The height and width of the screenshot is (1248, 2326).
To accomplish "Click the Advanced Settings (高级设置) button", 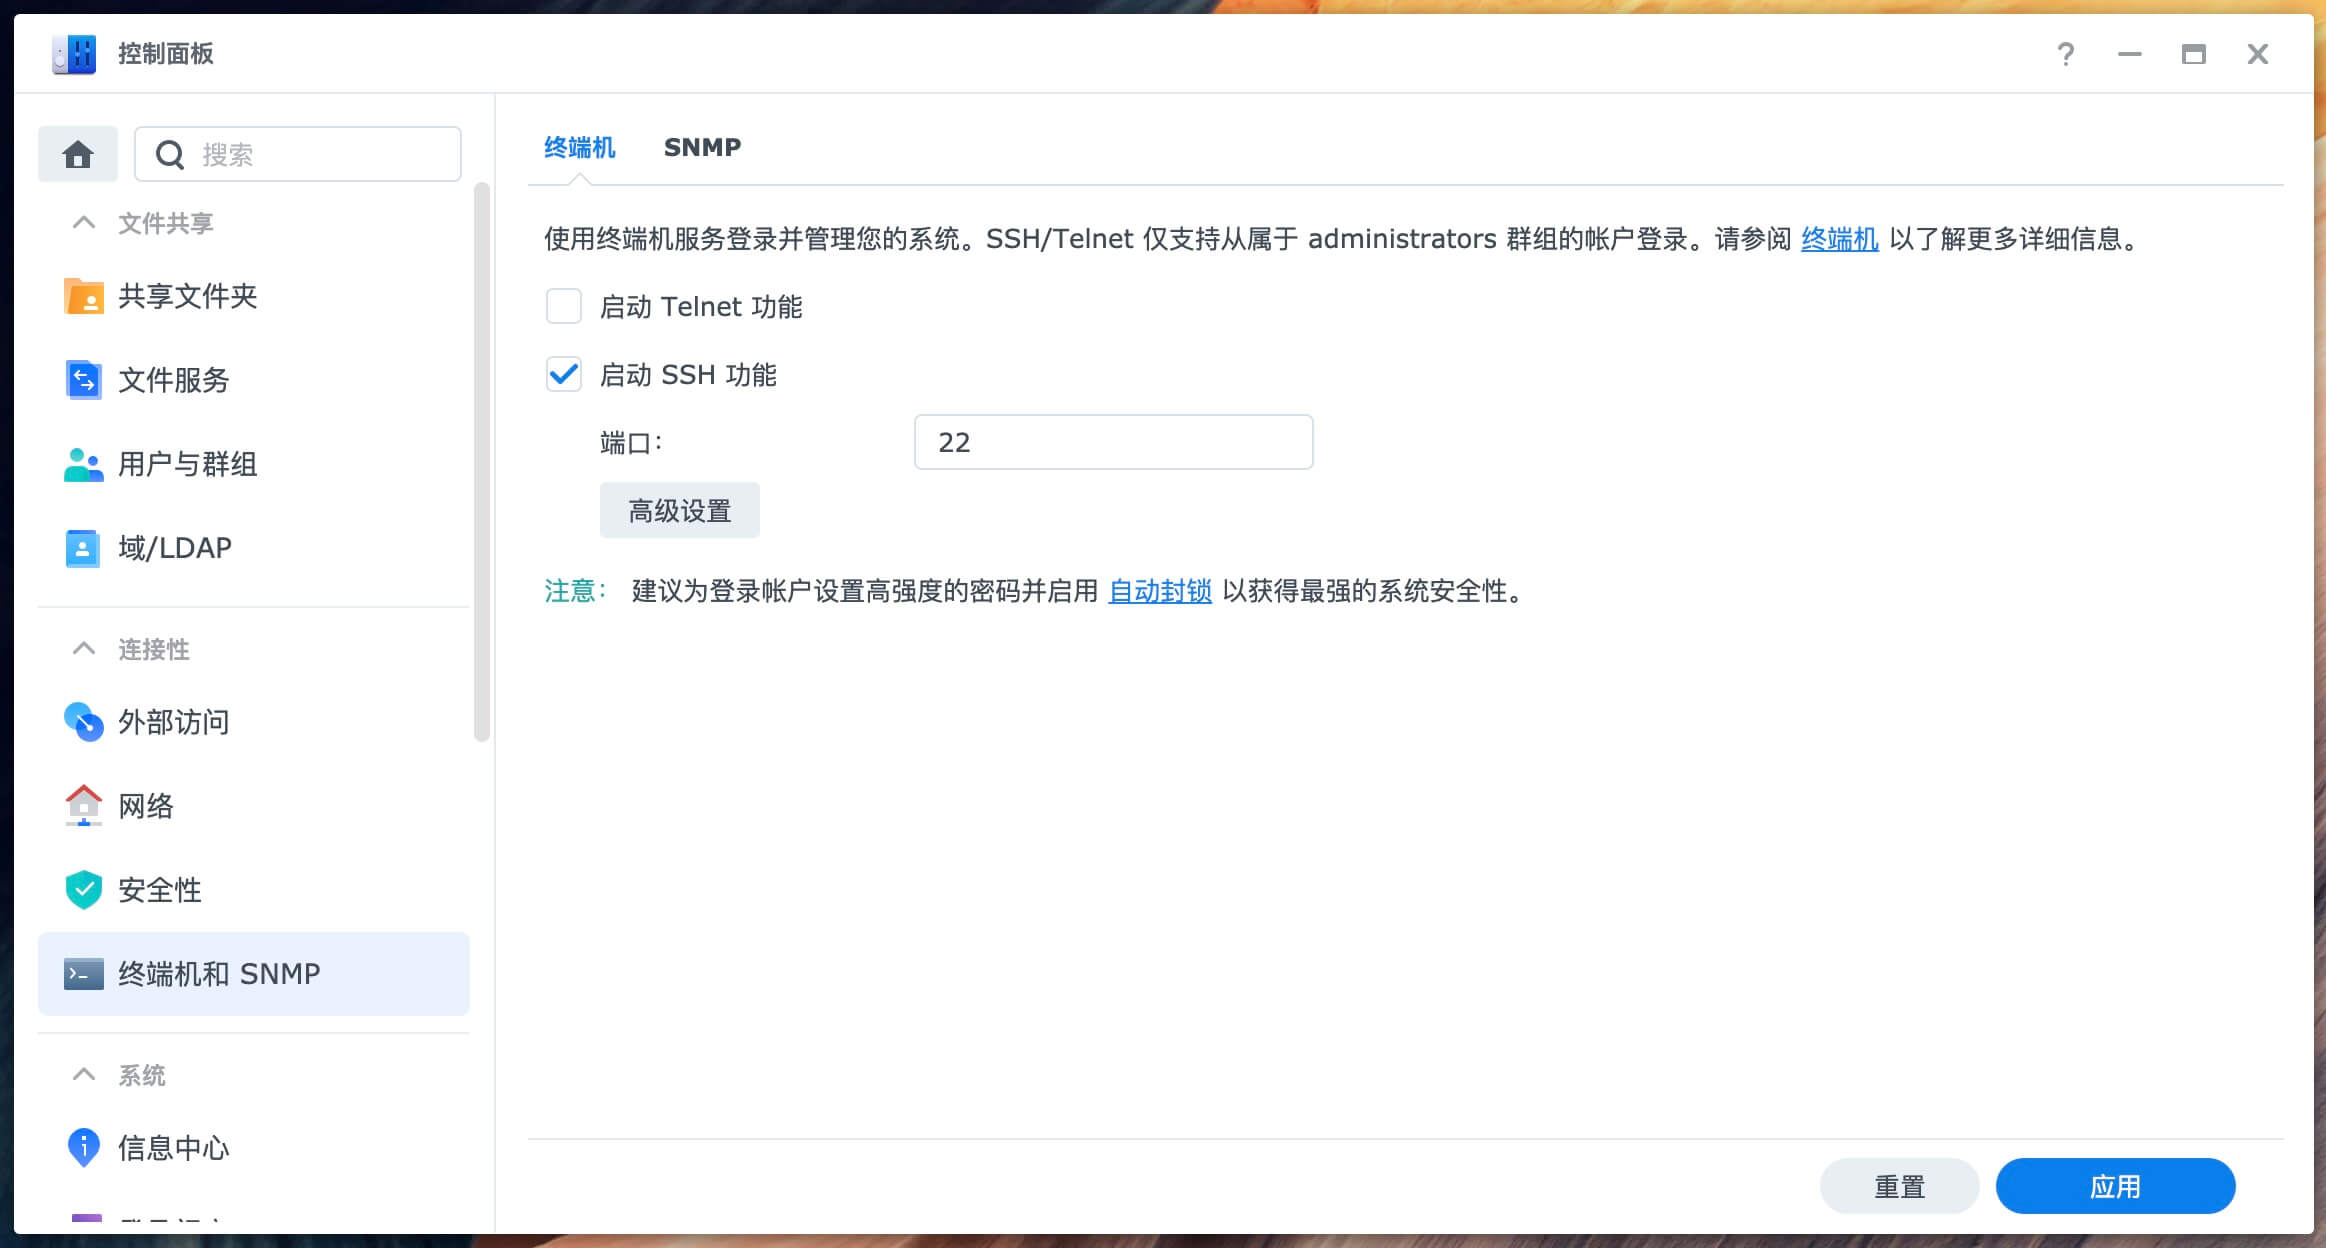I will [680, 511].
